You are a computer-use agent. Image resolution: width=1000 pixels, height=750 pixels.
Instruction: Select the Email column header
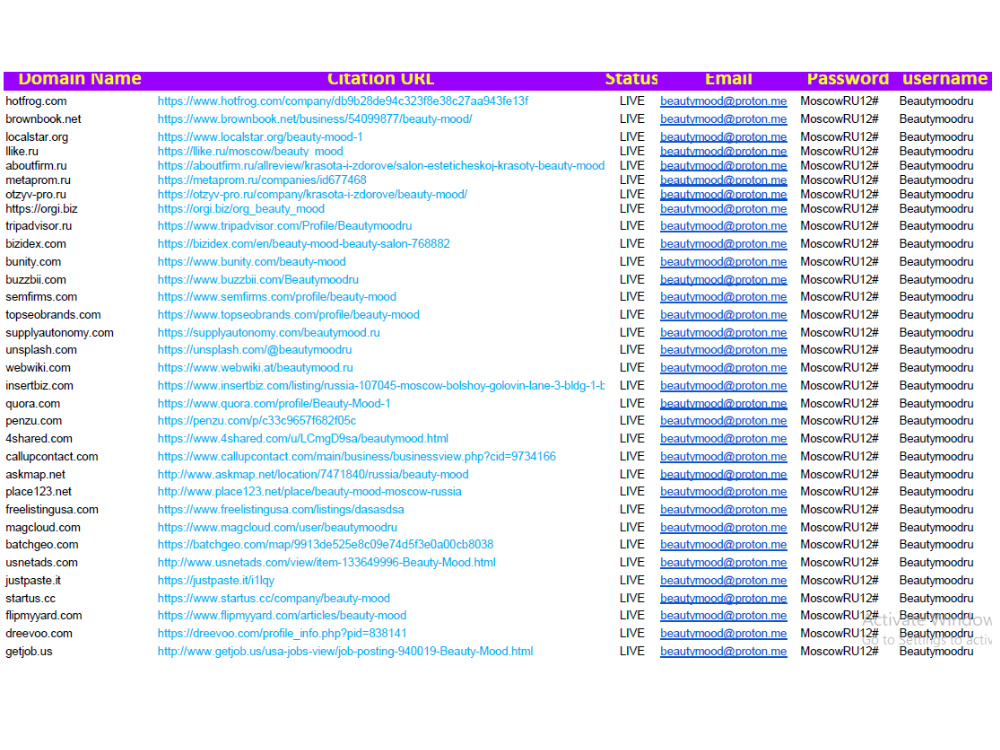(x=728, y=79)
